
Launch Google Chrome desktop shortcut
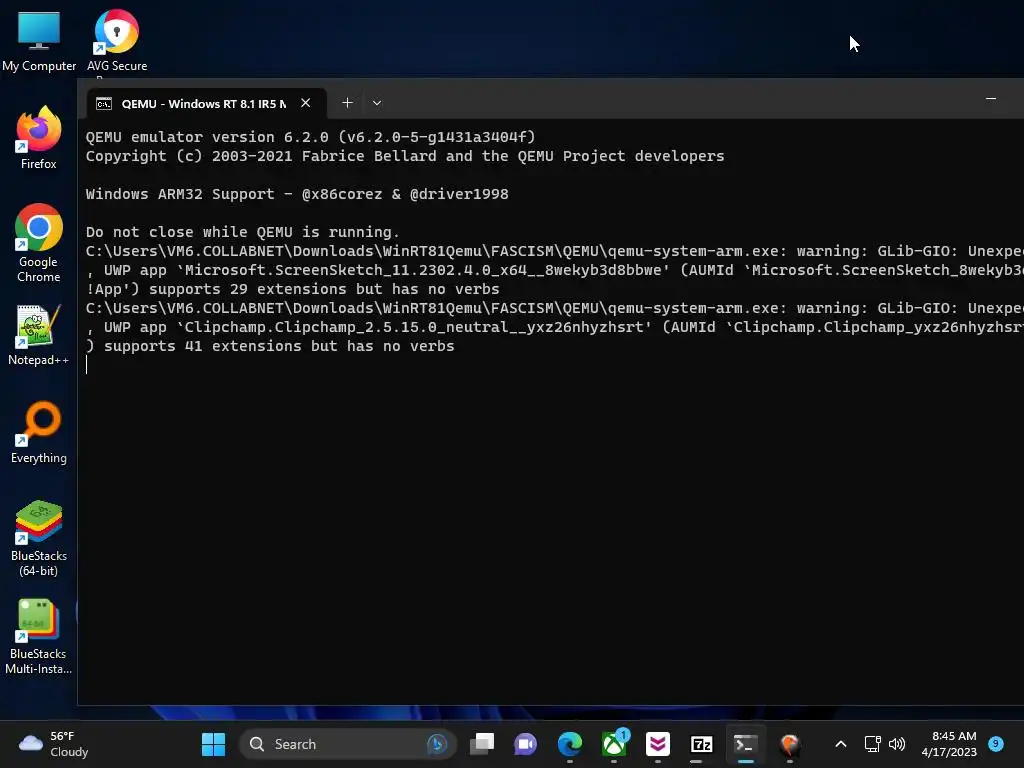(39, 243)
